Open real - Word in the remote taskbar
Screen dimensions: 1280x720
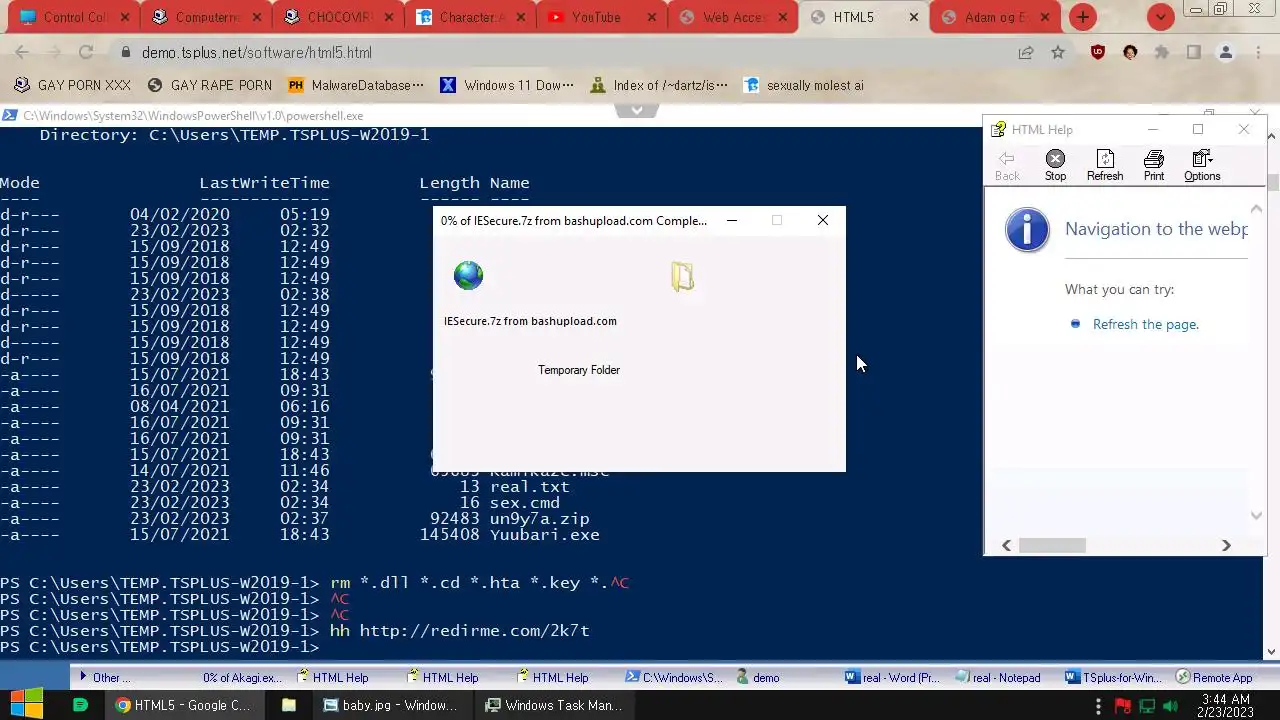(x=892, y=677)
